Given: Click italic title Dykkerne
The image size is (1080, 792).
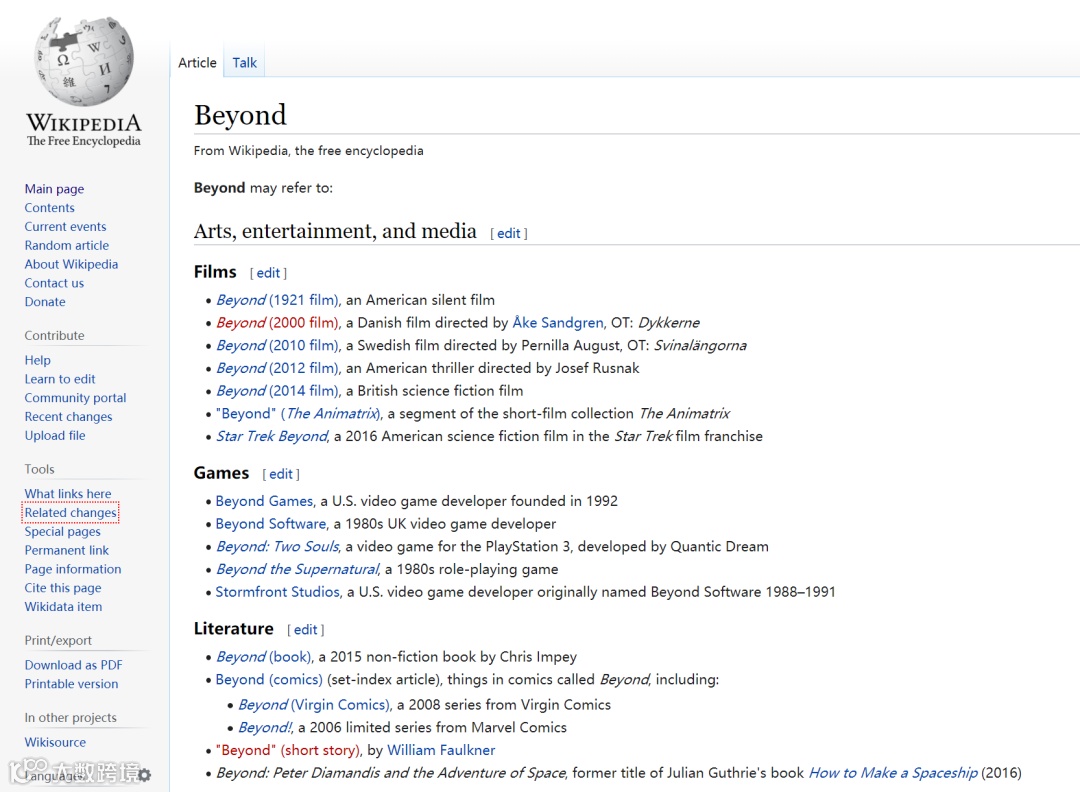Looking at the screenshot, I should pyautogui.click(x=668, y=323).
